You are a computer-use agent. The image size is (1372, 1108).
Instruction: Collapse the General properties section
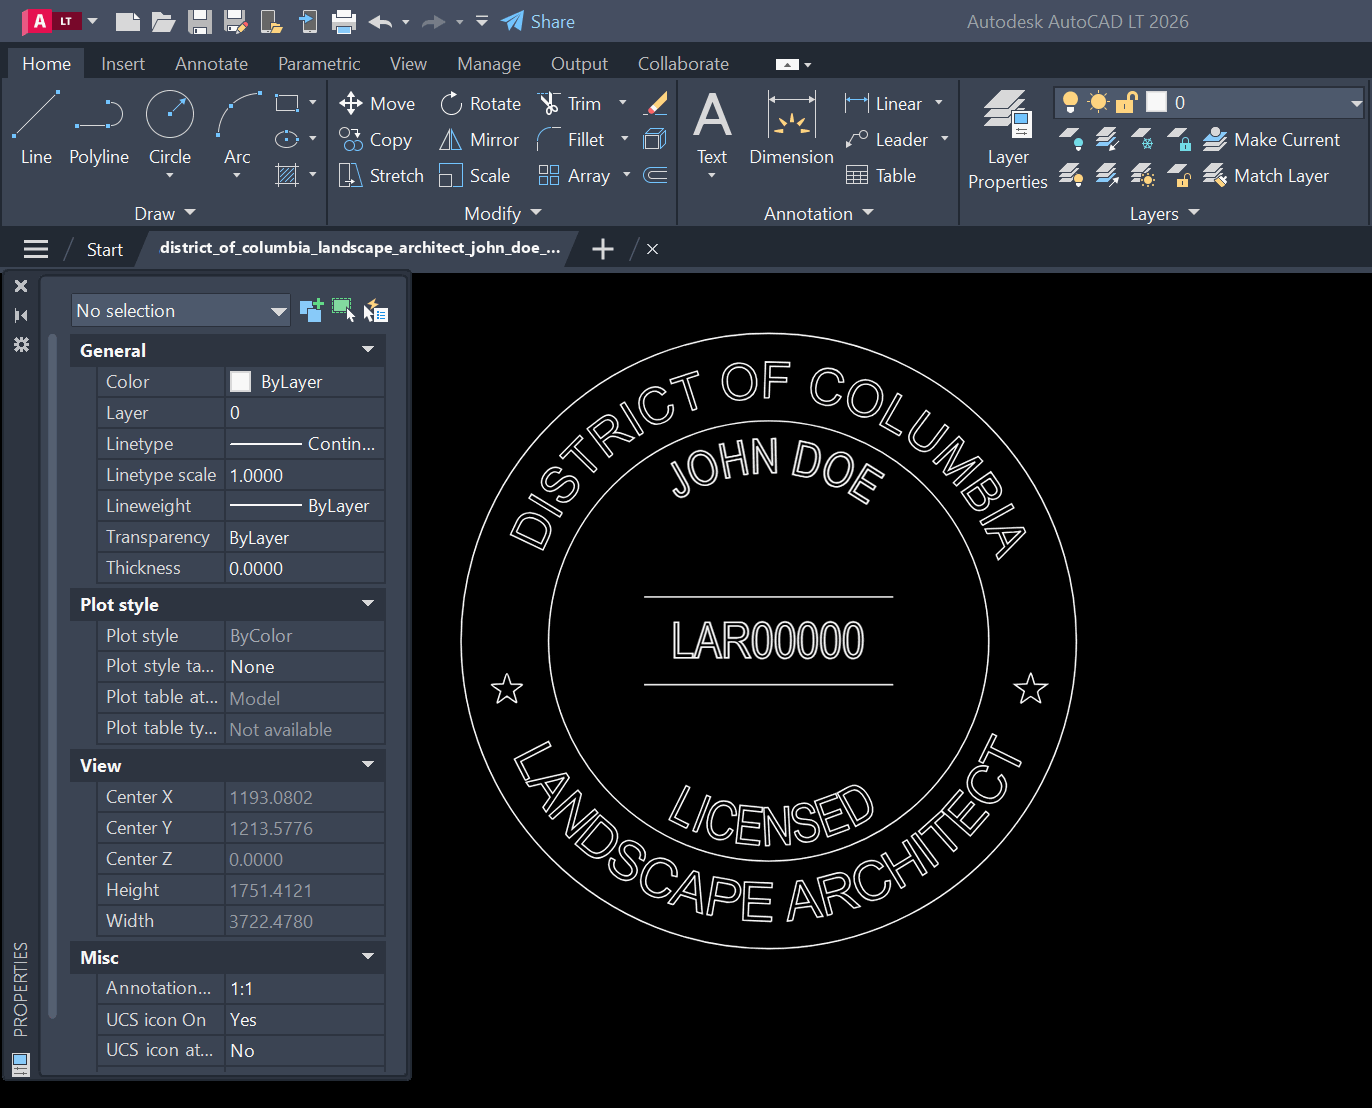[368, 349]
